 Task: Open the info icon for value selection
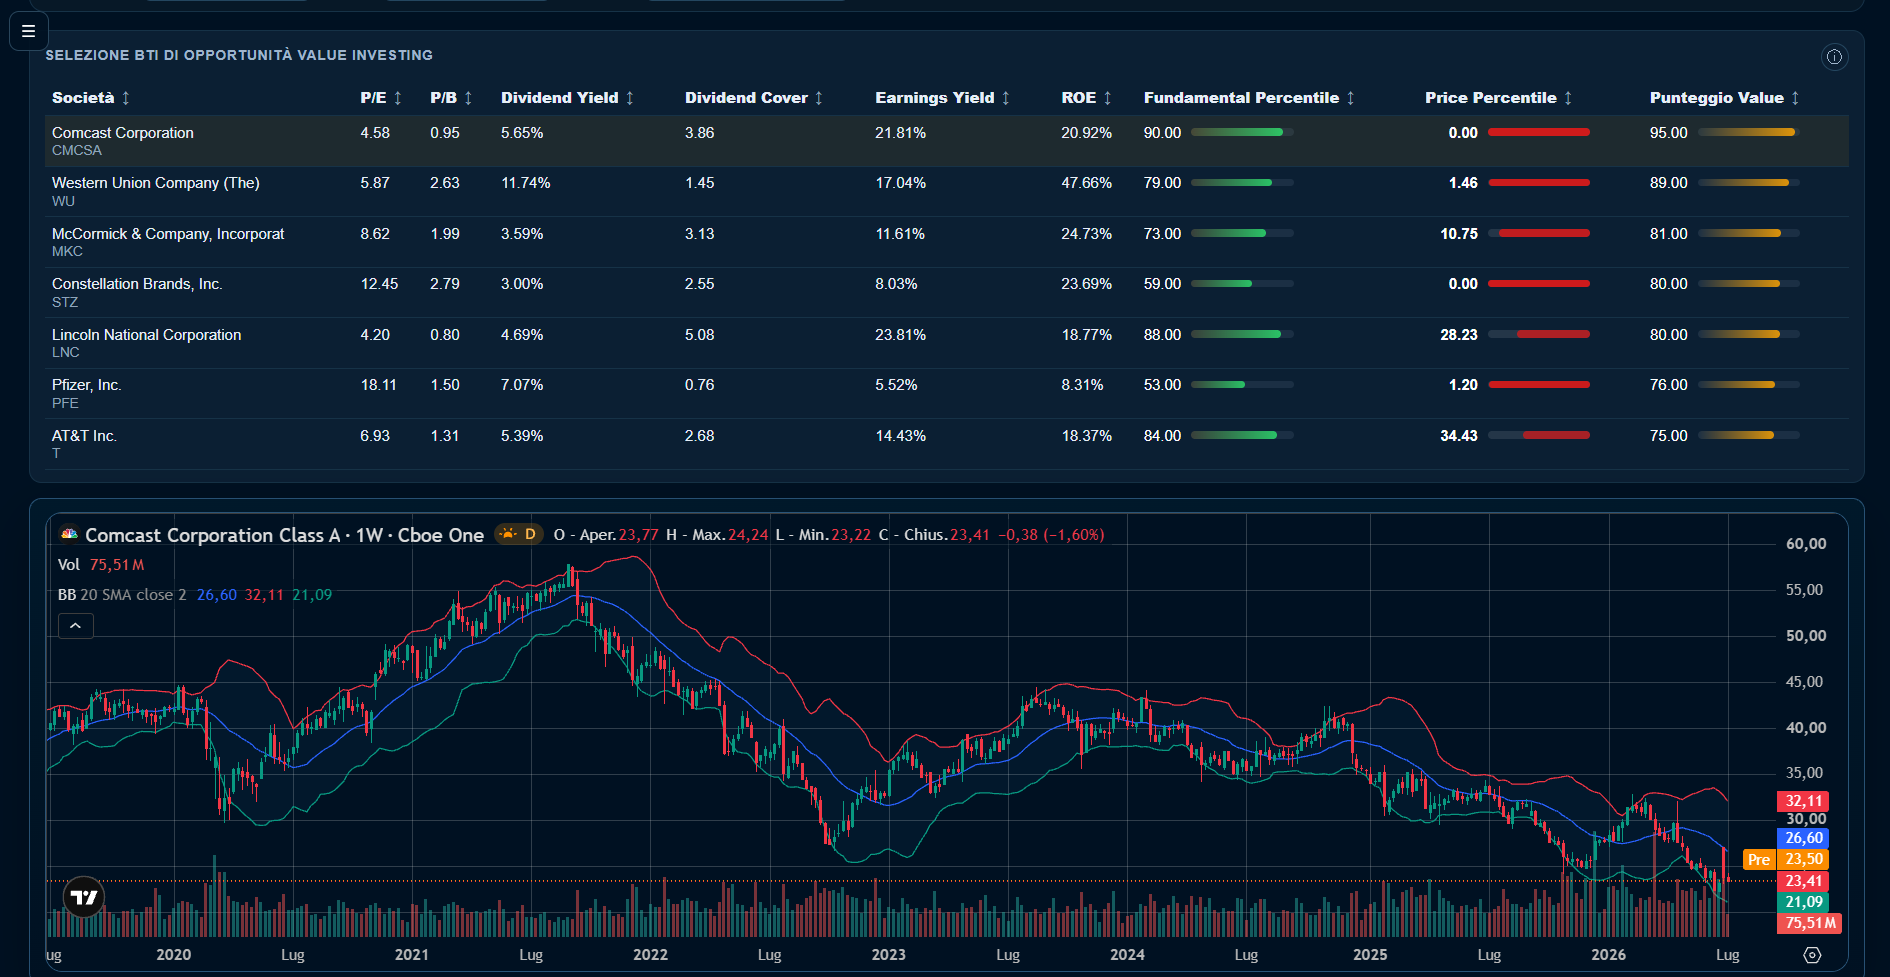click(x=1834, y=57)
